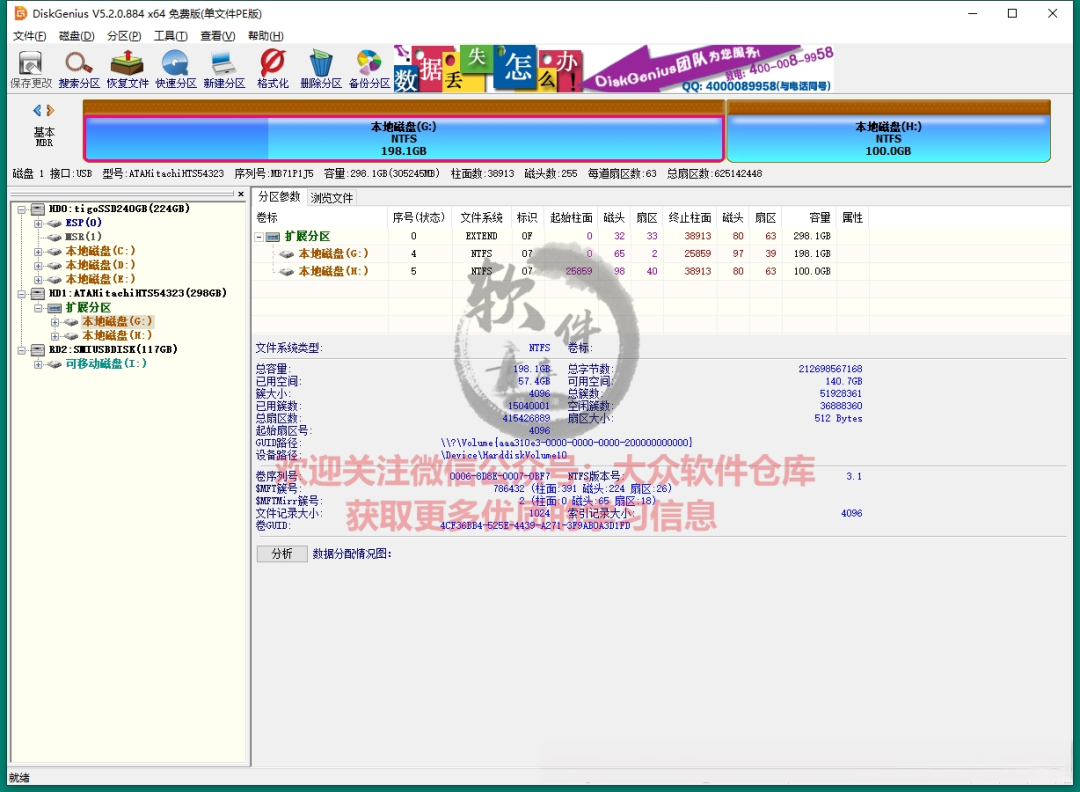The image size is (1080, 792).
Task: Select 本地磁盘(H:) in left tree
Action: coord(117,336)
